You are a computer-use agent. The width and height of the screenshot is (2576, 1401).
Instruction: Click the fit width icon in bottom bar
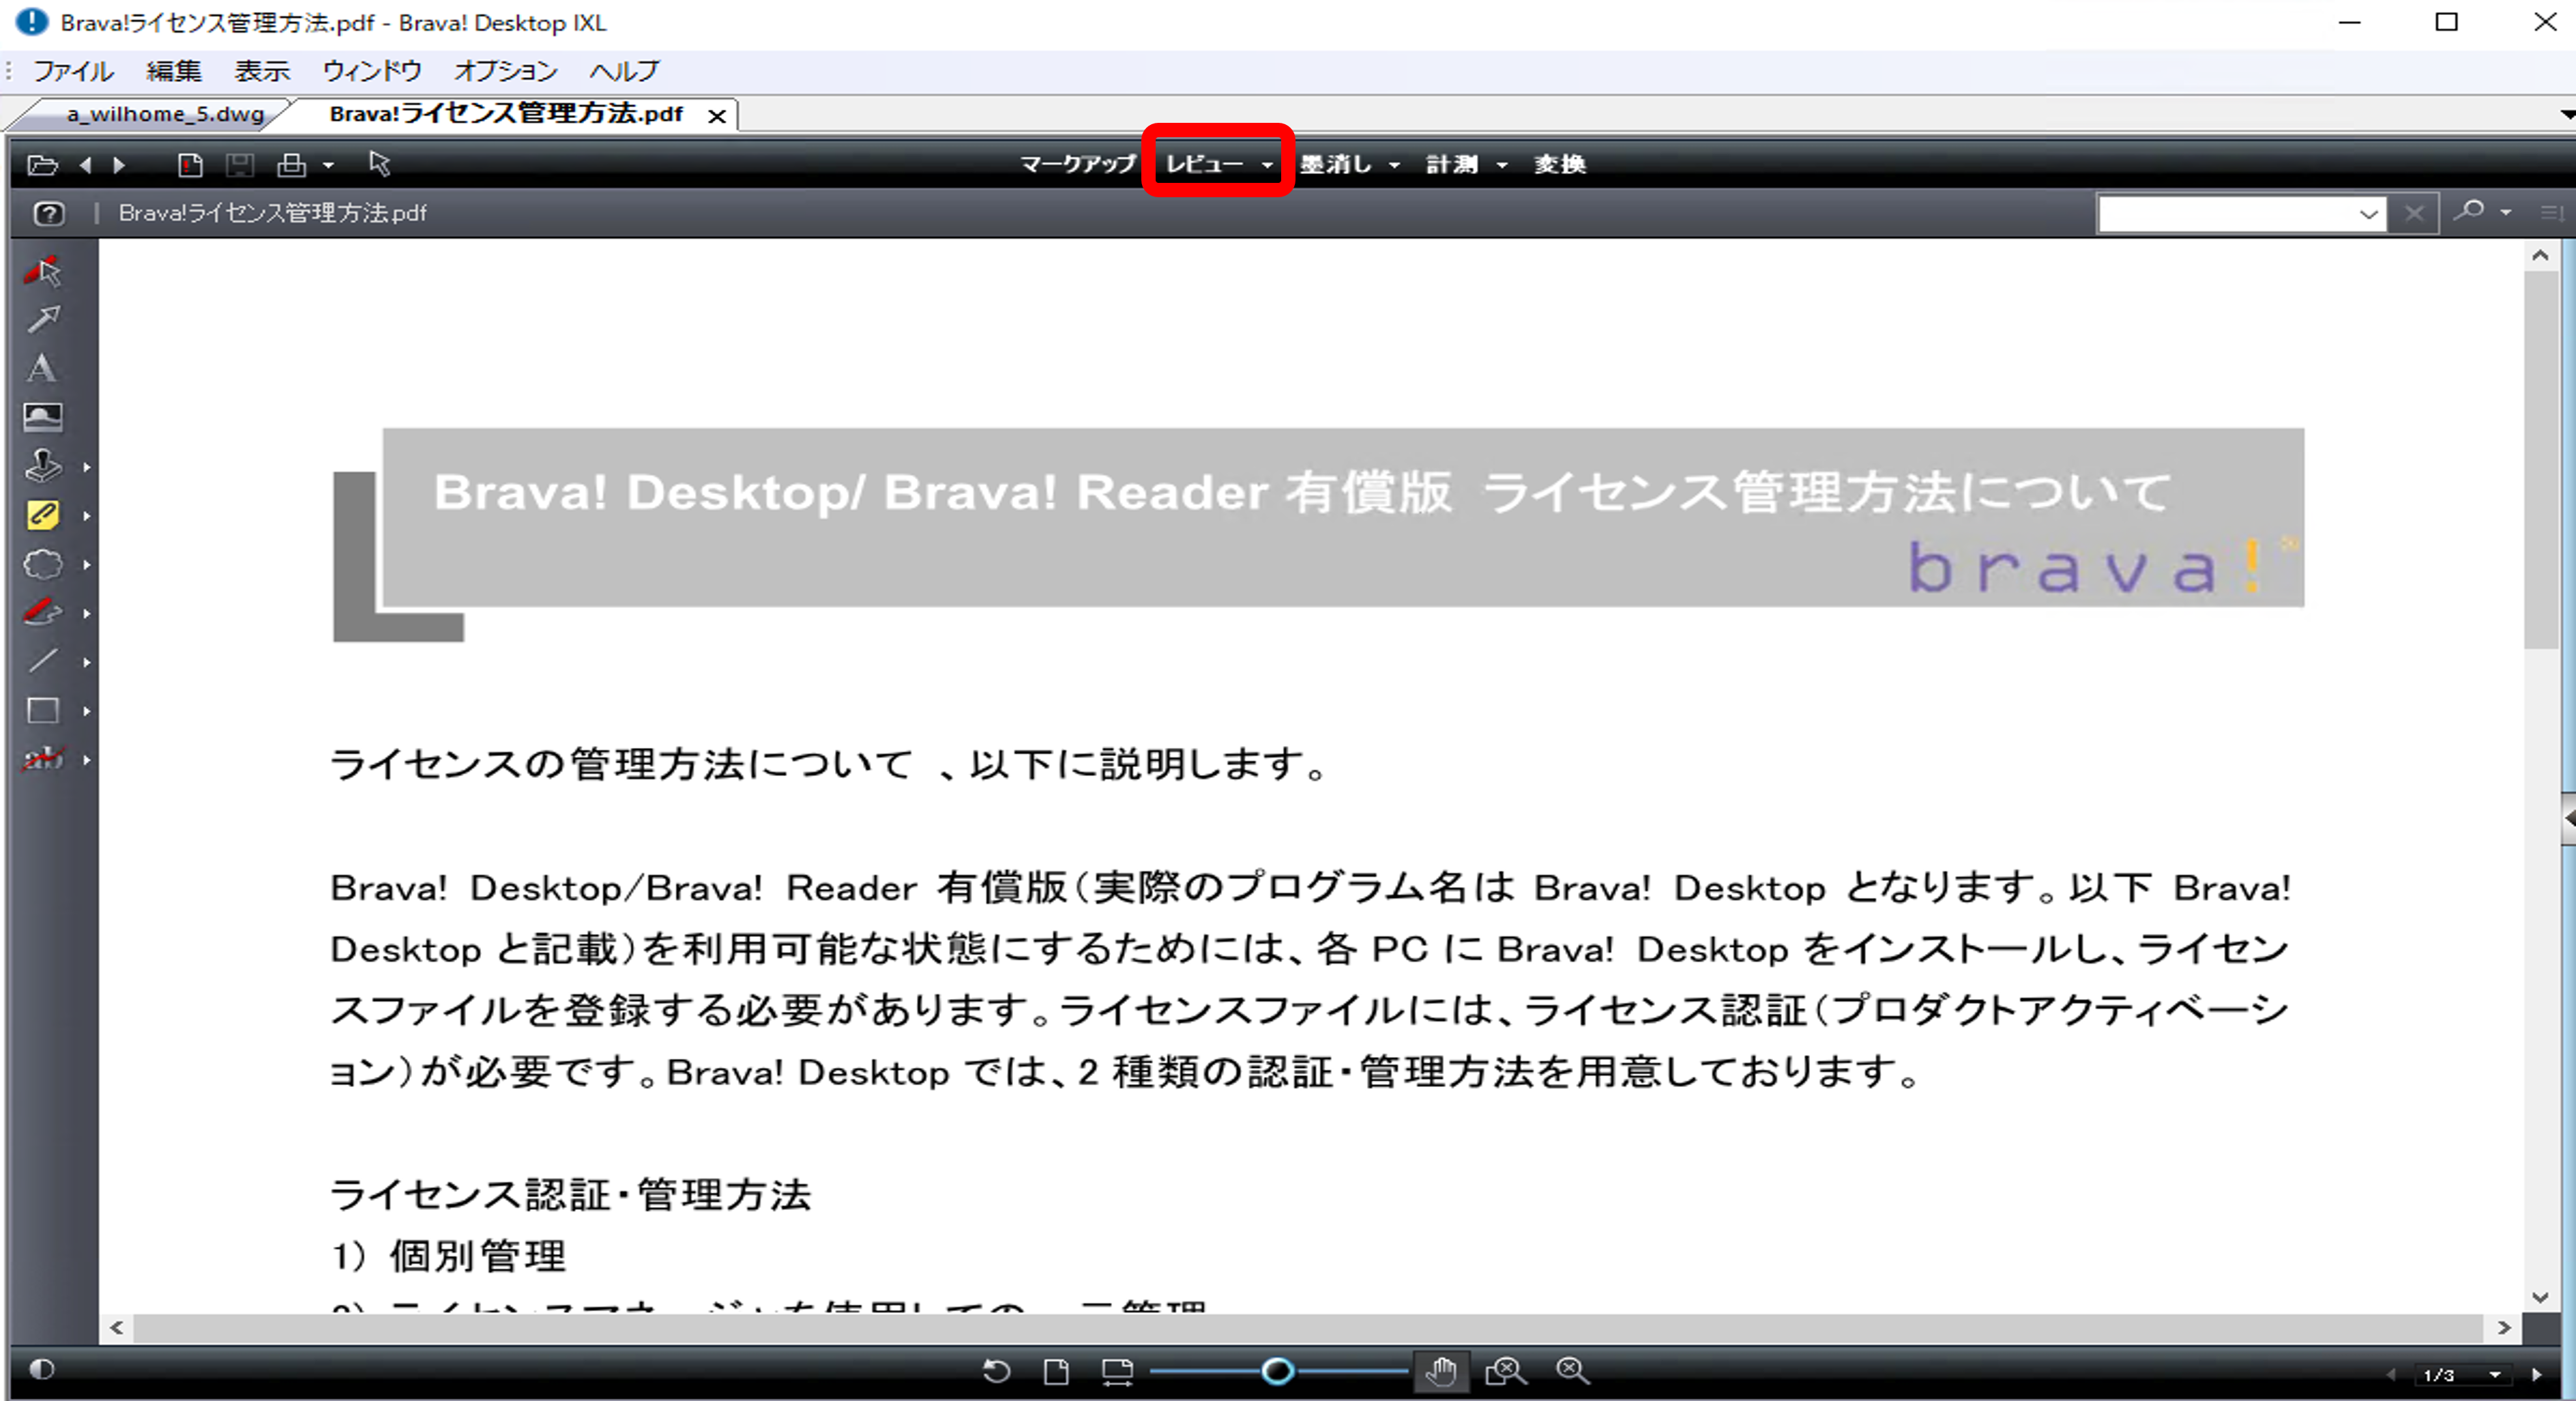(1117, 1371)
